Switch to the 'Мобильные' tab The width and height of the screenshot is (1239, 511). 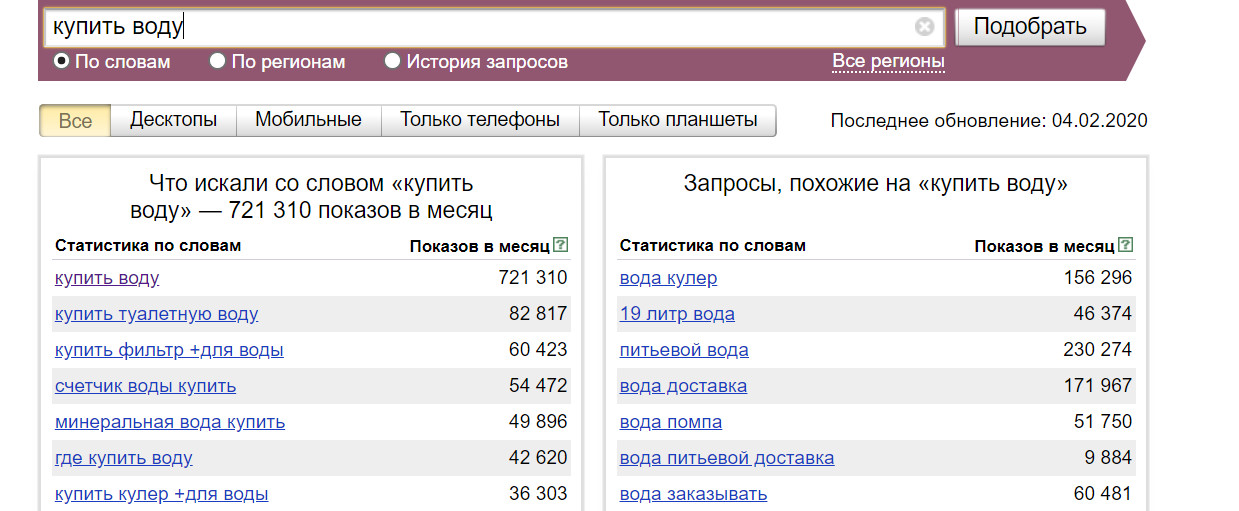[308, 120]
